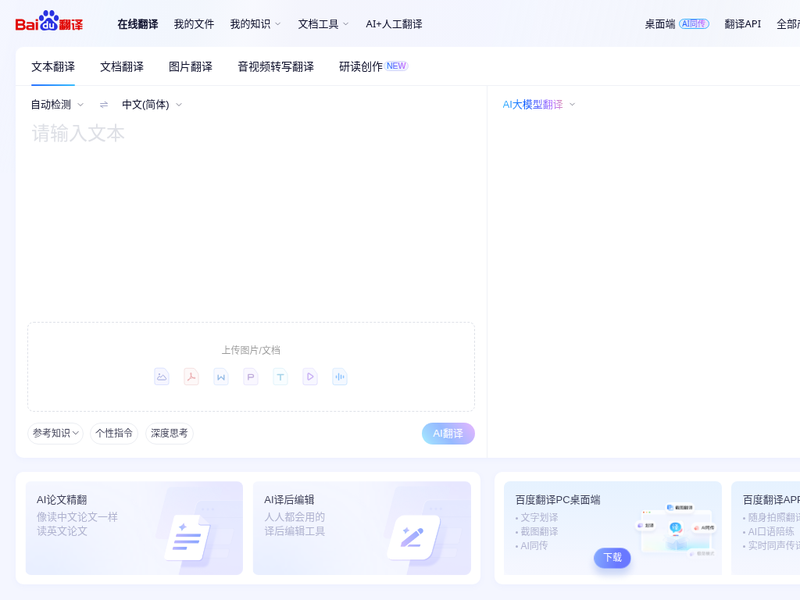This screenshot has height=600, width=800.
Task: Click the AI论文精翻 document icon
Action: [x=187, y=537]
